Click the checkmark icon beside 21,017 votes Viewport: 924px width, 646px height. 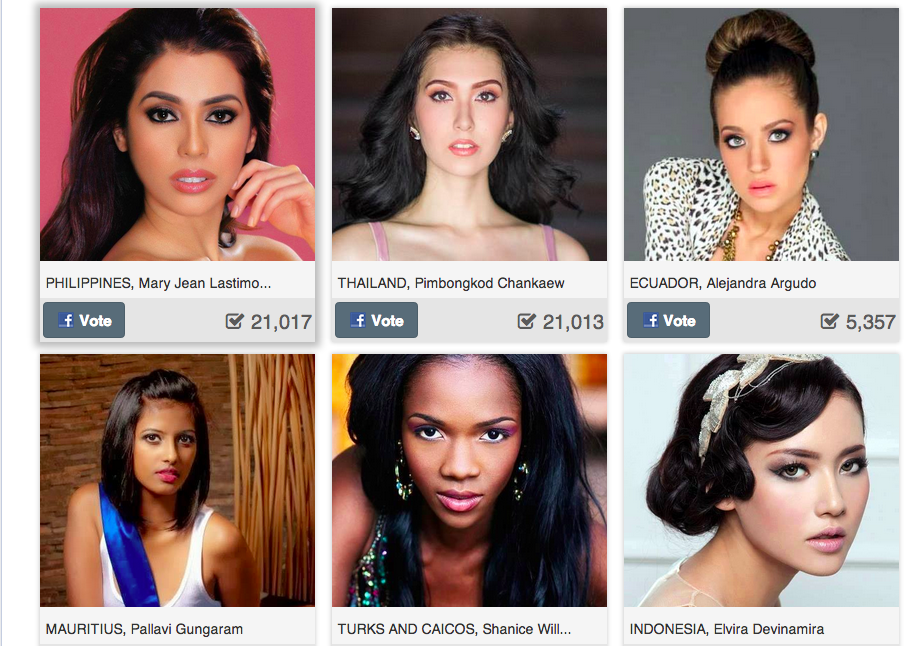point(235,321)
